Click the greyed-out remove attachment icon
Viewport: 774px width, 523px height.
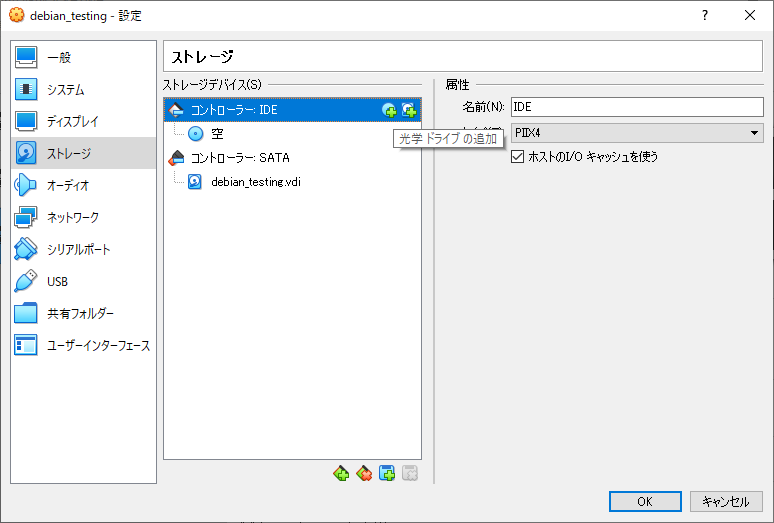pyautogui.click(x=410, y=474)
